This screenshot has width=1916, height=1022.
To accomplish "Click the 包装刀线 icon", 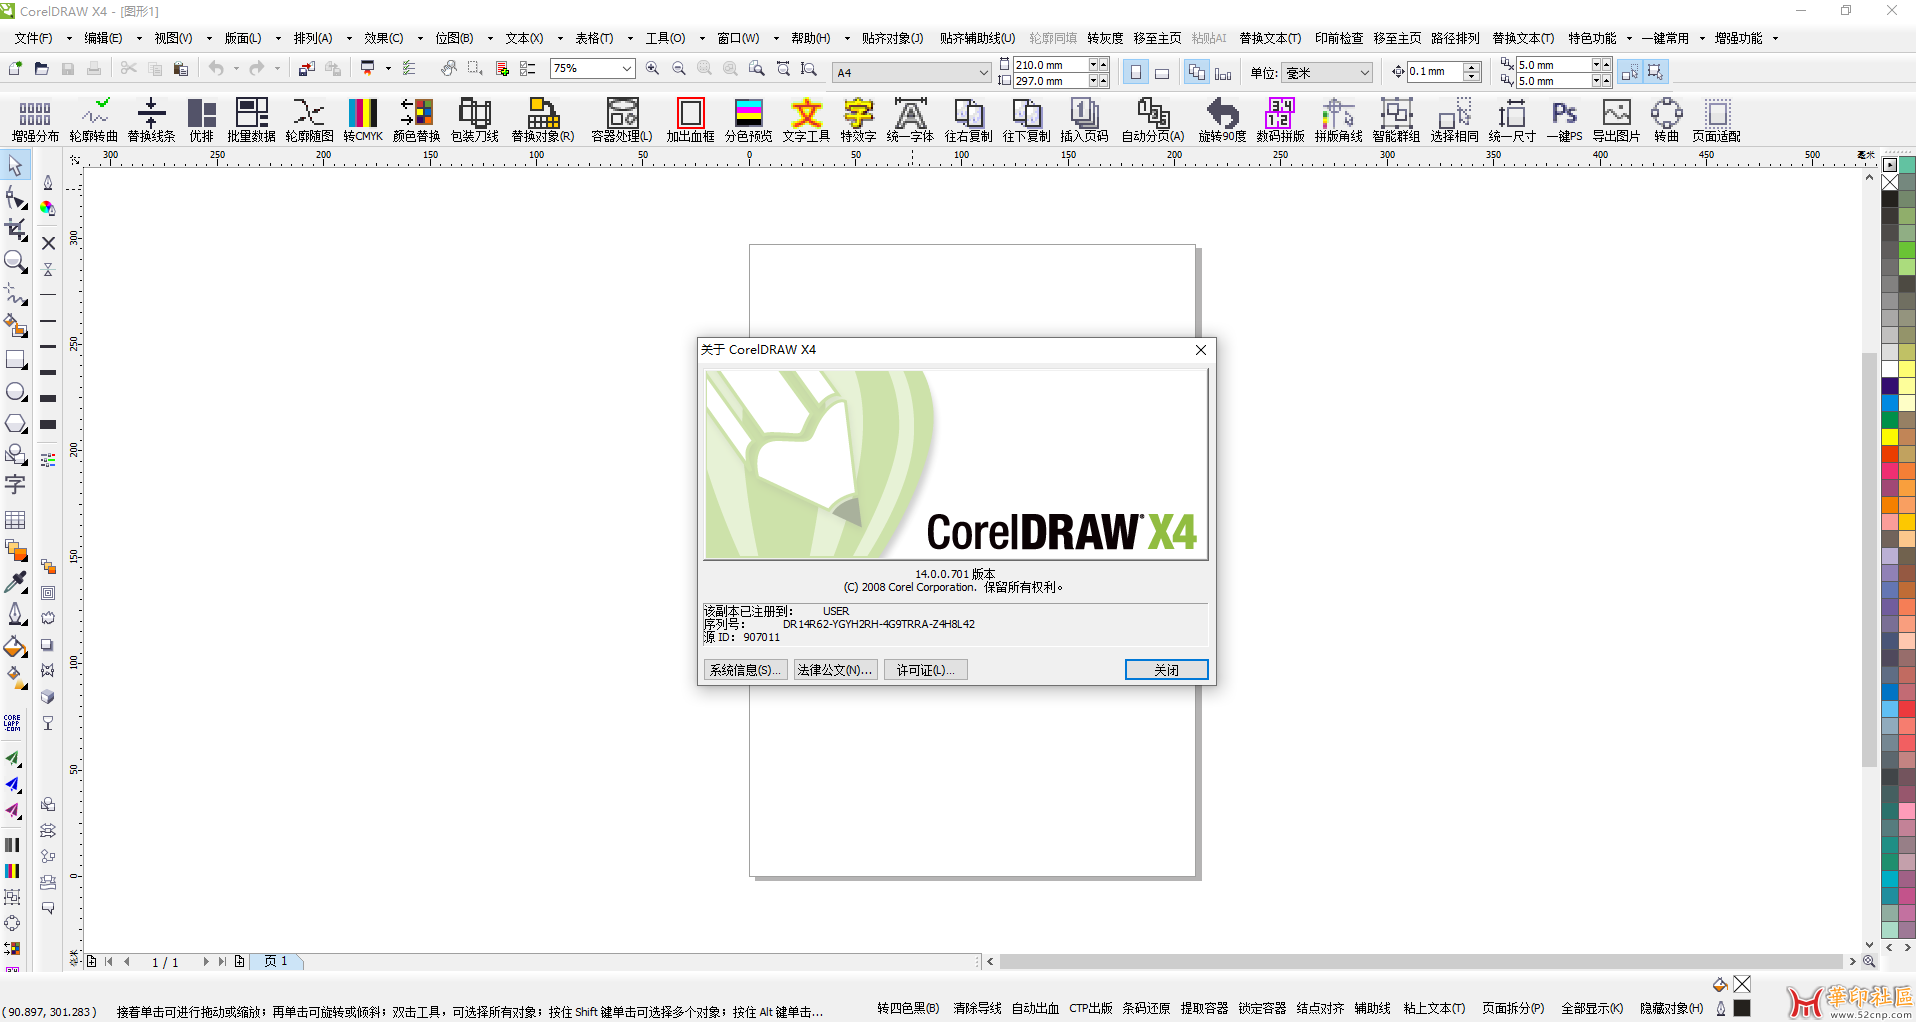I will tap(475, 120).
